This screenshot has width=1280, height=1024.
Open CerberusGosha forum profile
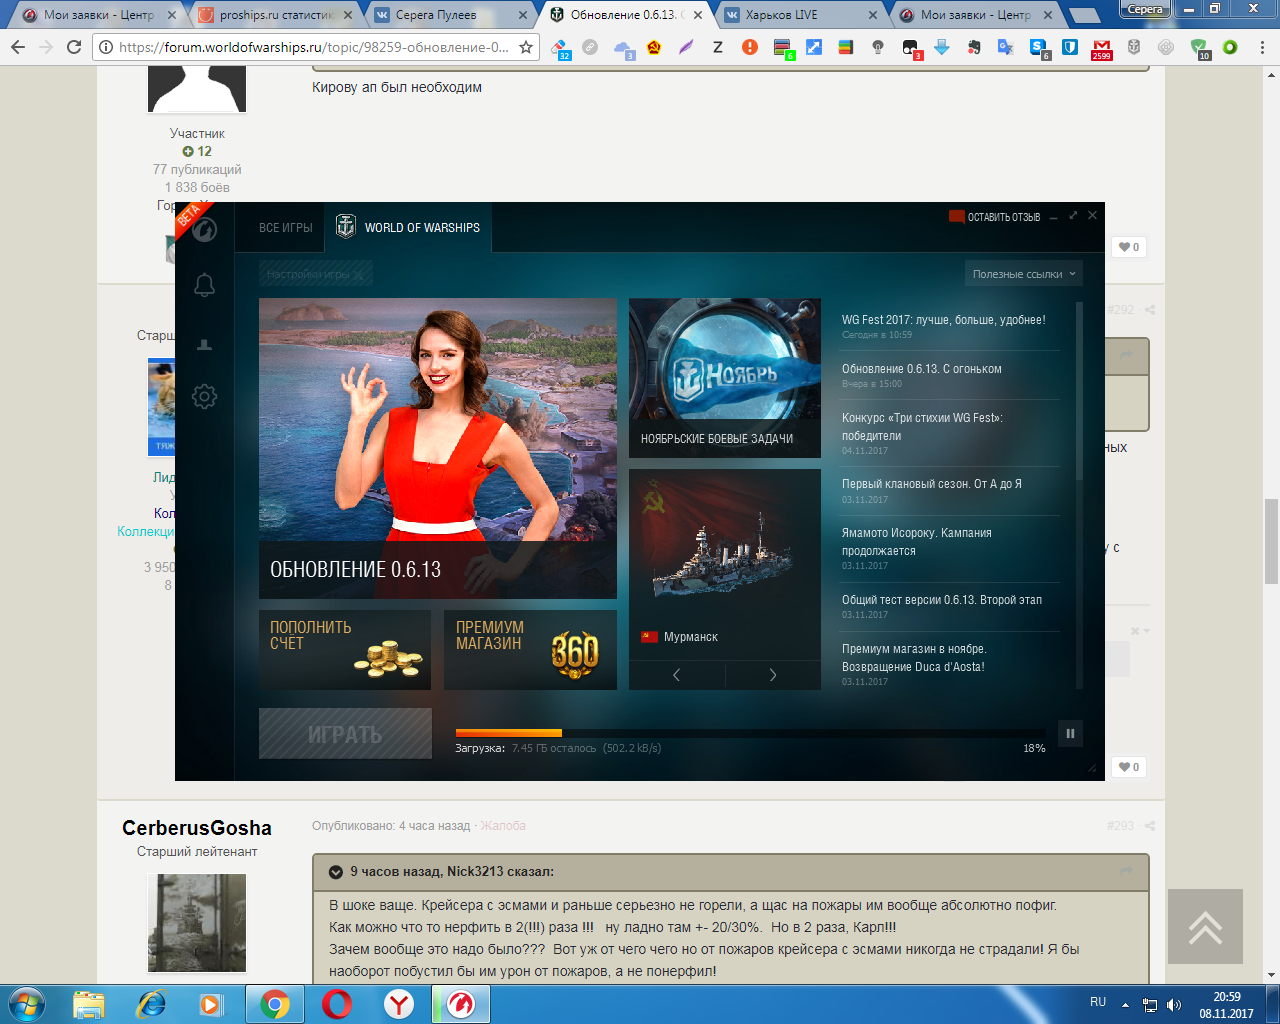click(x=197, y=828)
